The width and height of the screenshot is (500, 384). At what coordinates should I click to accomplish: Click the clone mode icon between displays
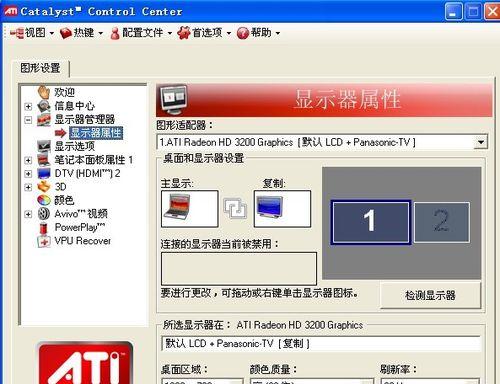coord(235,208)
